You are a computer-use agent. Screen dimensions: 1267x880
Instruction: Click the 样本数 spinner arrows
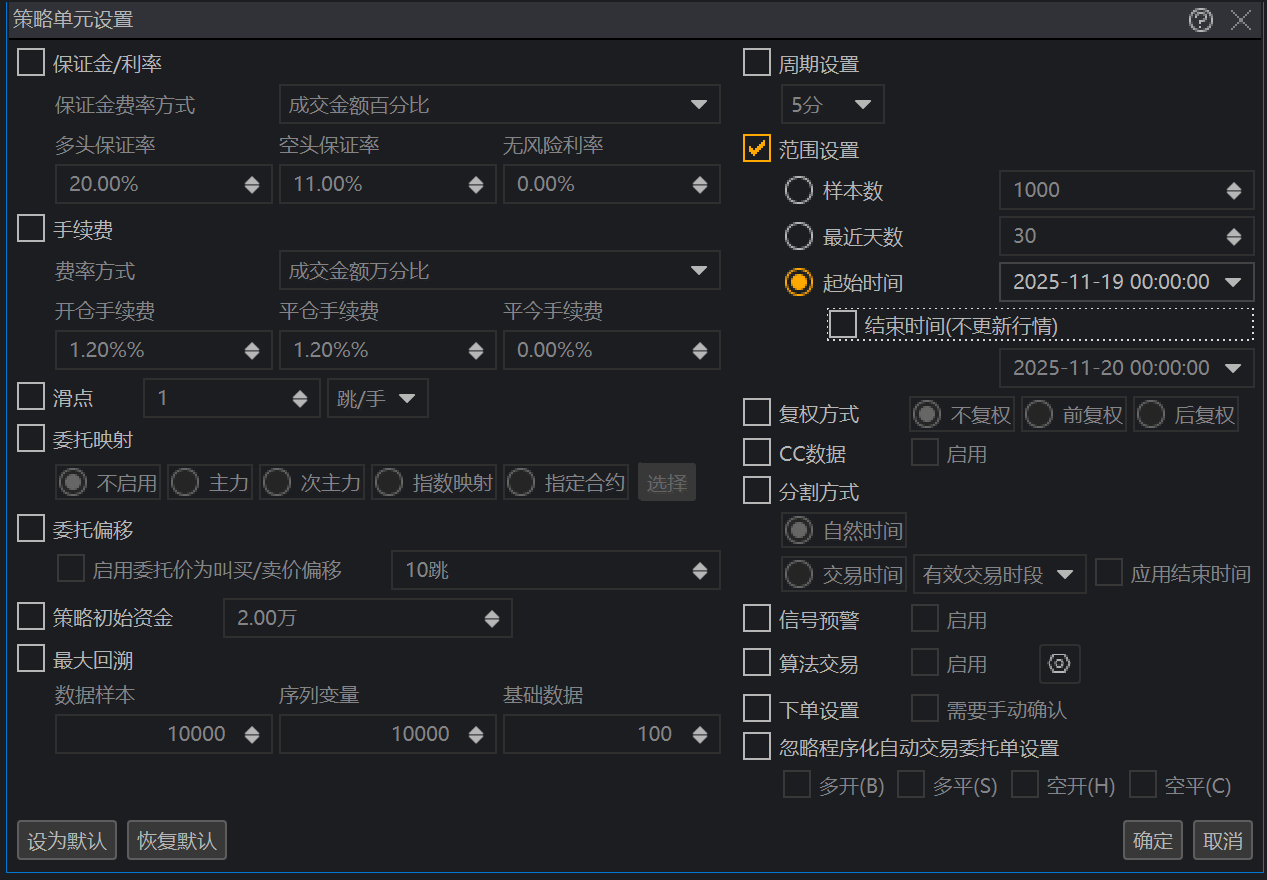[x=1234, y=191]
